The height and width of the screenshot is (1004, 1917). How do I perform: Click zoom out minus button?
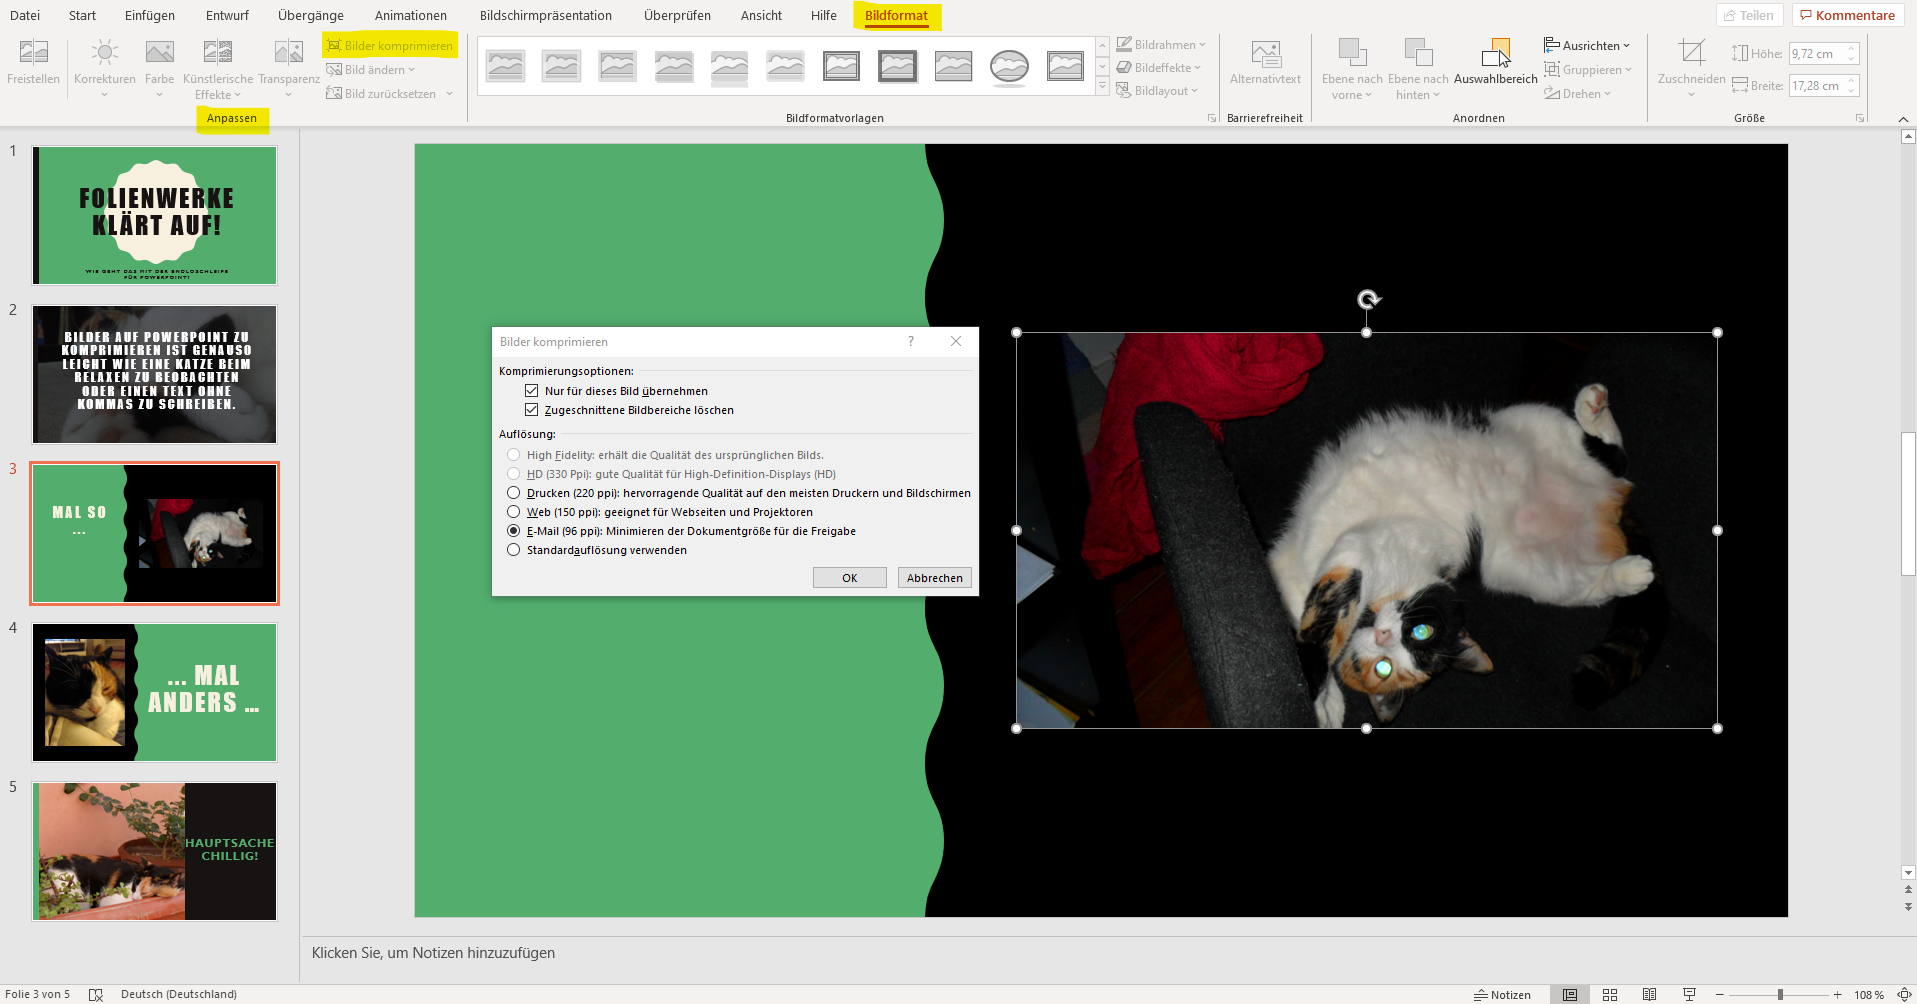coord(1720,994)
